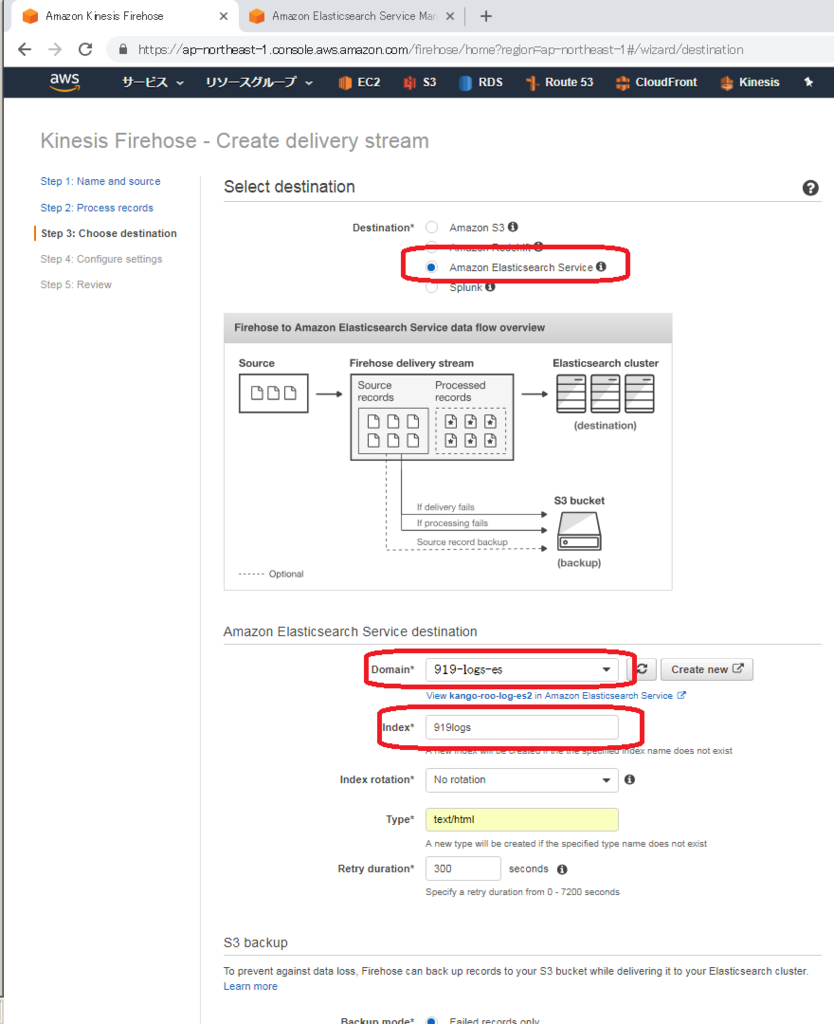Open Index rotation dropdown
This screenshot has width=834, height=1024.
(x=522, y=780)
